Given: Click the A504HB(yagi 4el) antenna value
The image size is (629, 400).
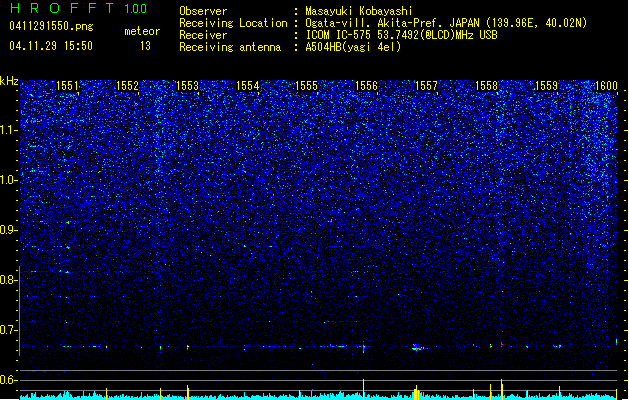Looking at the screenshot, I should 353,47.
